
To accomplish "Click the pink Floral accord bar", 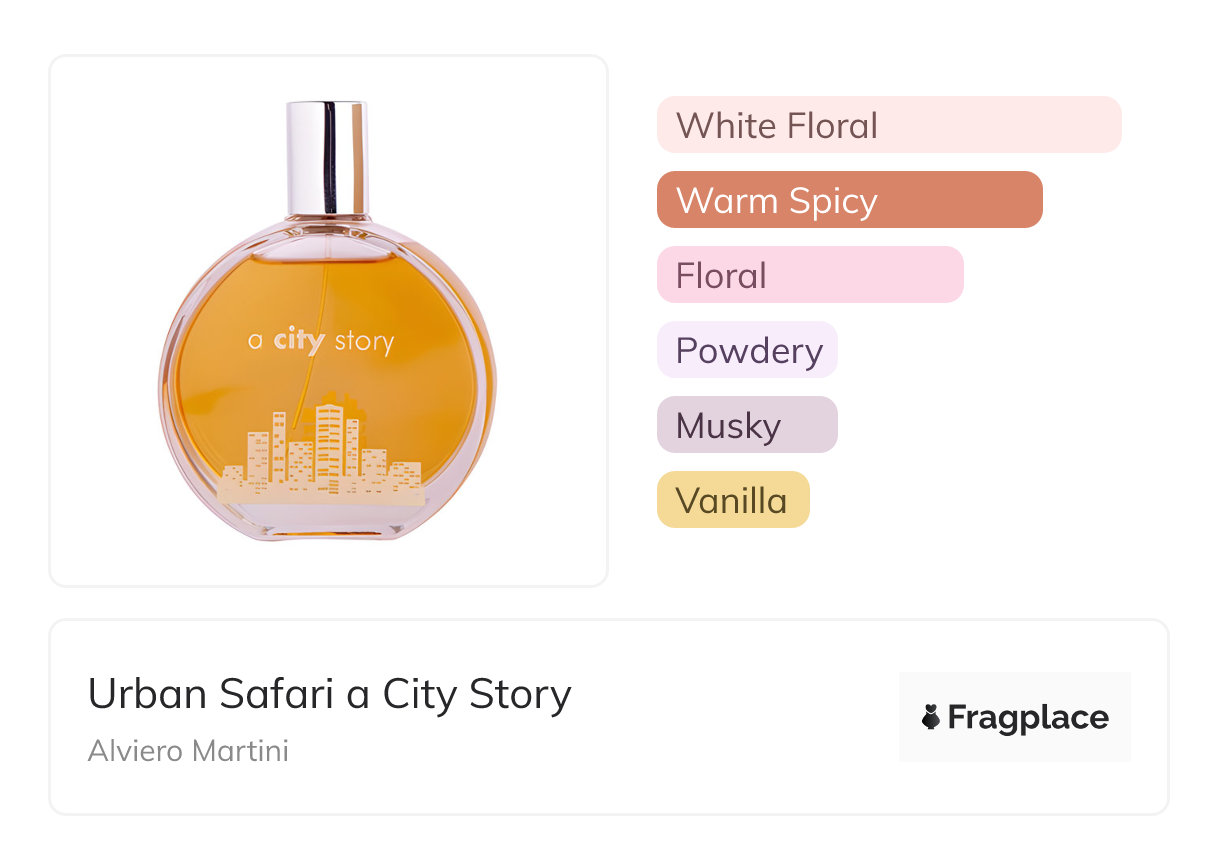I will click(809, 275).
